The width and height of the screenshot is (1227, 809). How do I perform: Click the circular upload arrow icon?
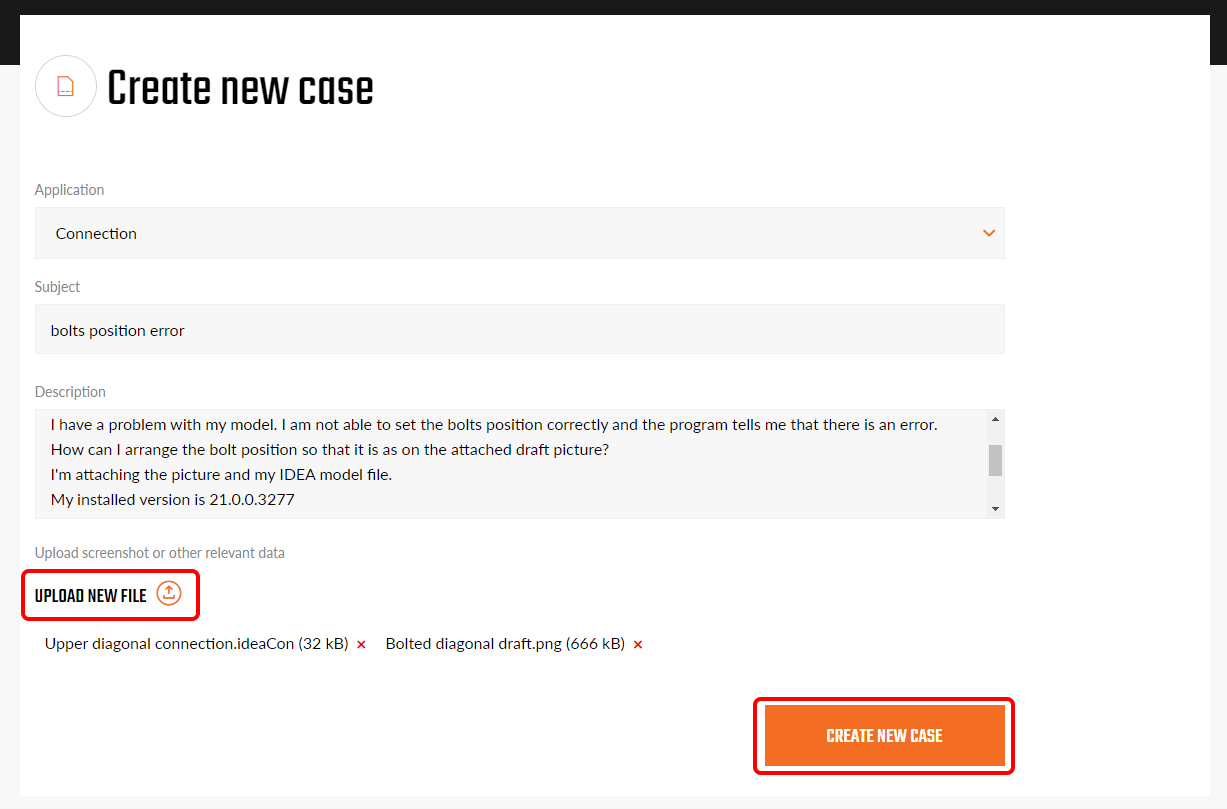(x=170, y=594)
